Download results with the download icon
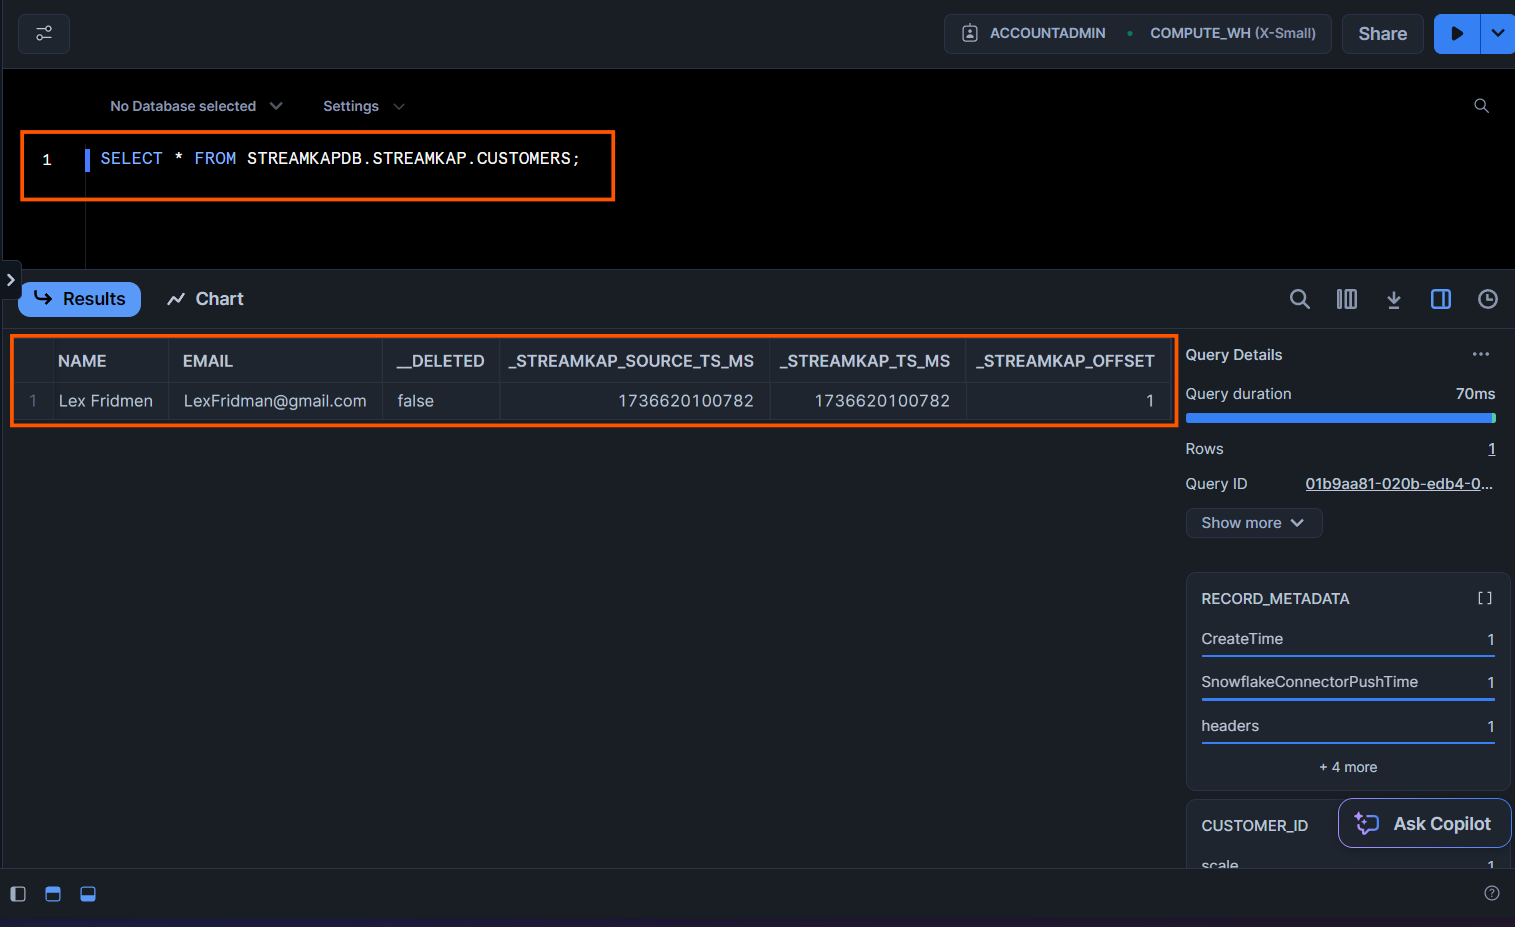The image size is (1515, 927). pos(1393,299)
